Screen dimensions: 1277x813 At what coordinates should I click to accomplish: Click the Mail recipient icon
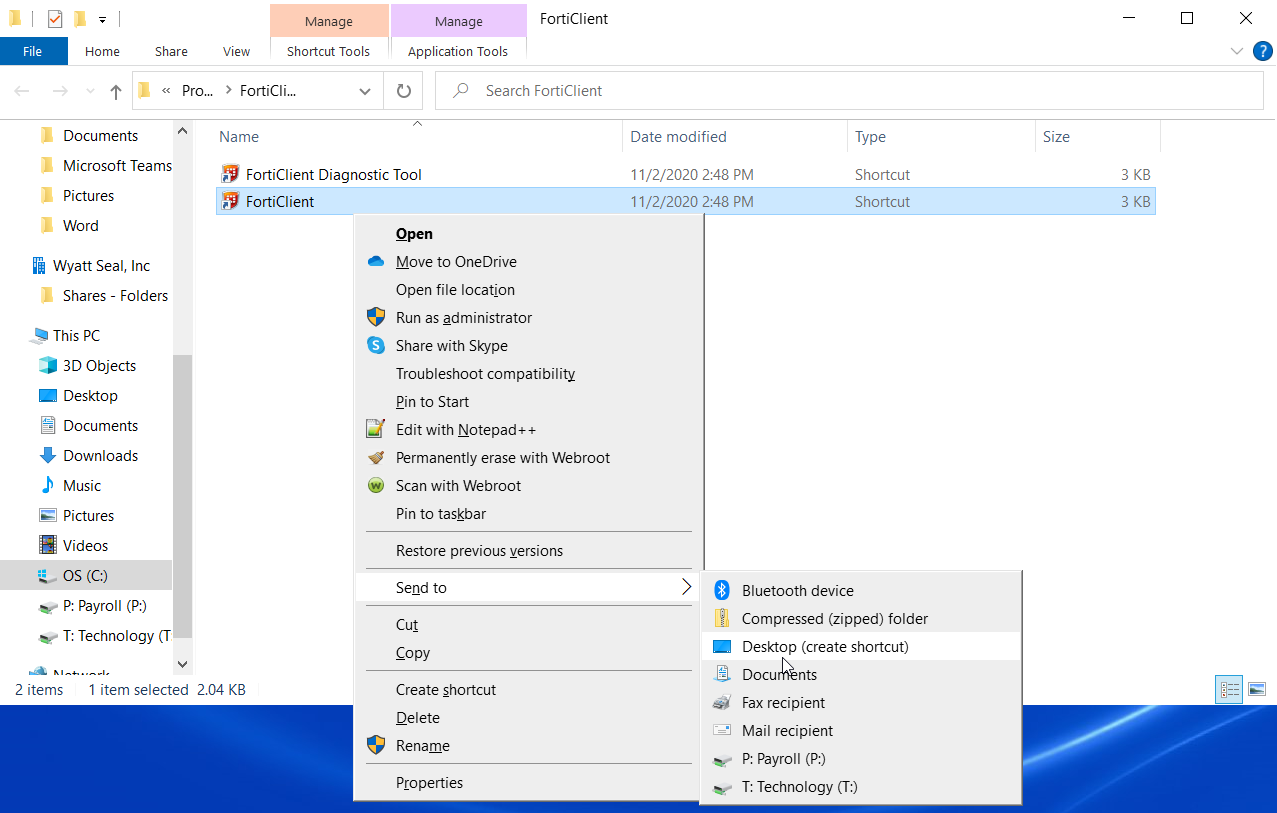(x=722, y=731)
